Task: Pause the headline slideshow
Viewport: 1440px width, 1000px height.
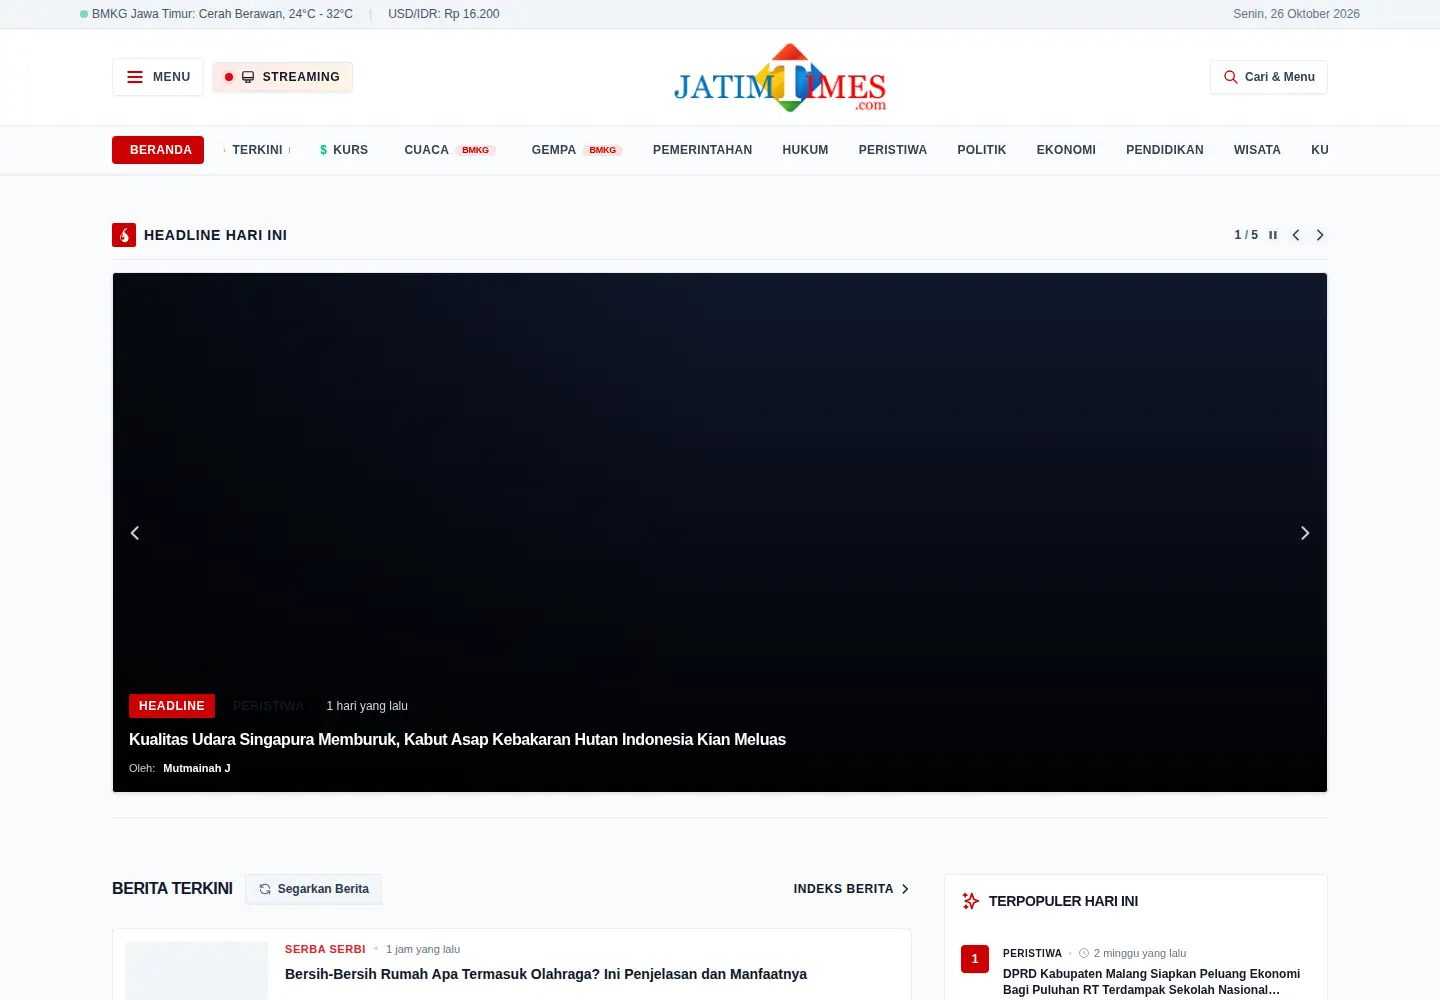Action: [x=1273, y=235]
